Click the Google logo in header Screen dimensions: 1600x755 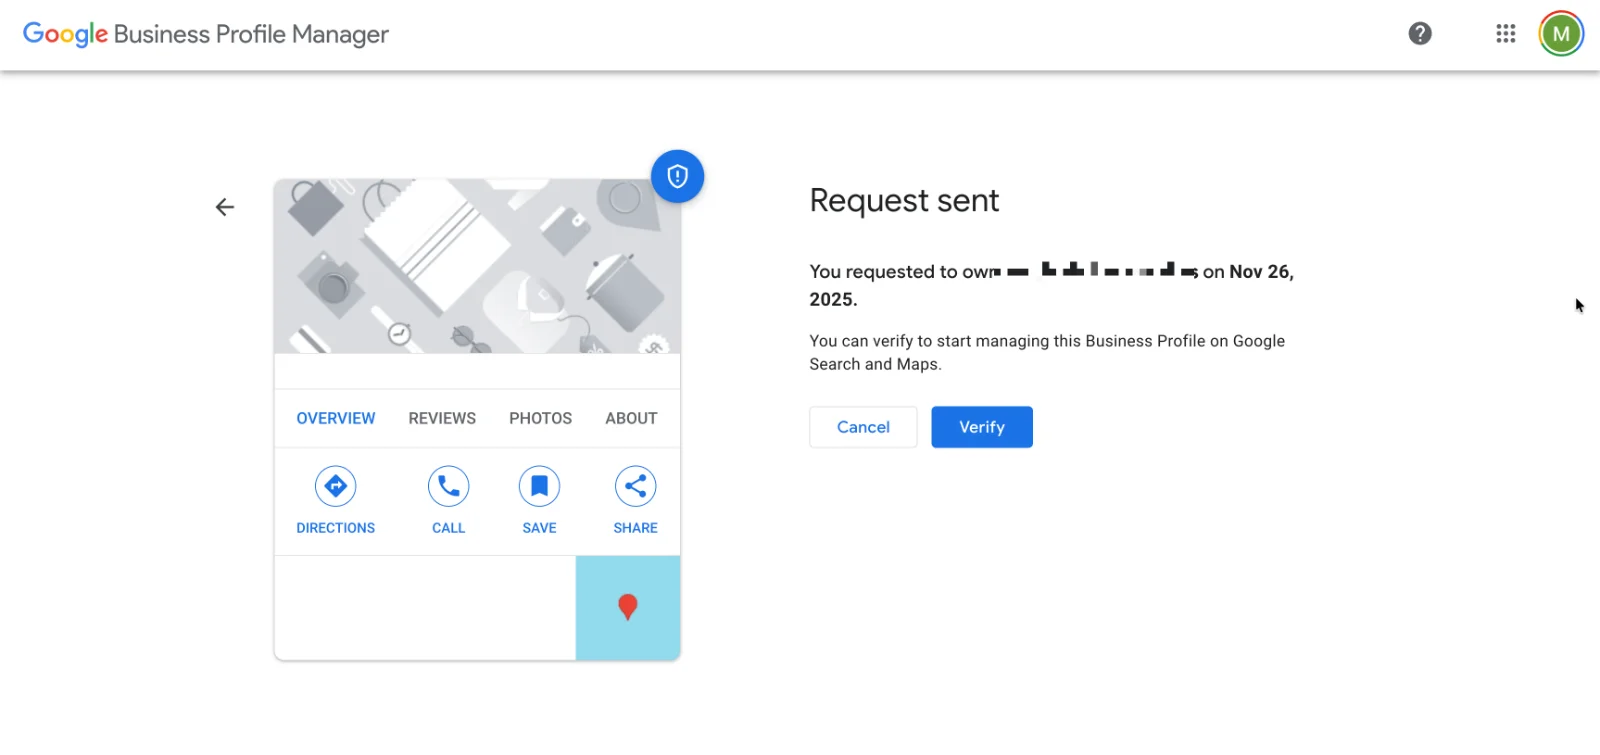[x=65, y=34]
